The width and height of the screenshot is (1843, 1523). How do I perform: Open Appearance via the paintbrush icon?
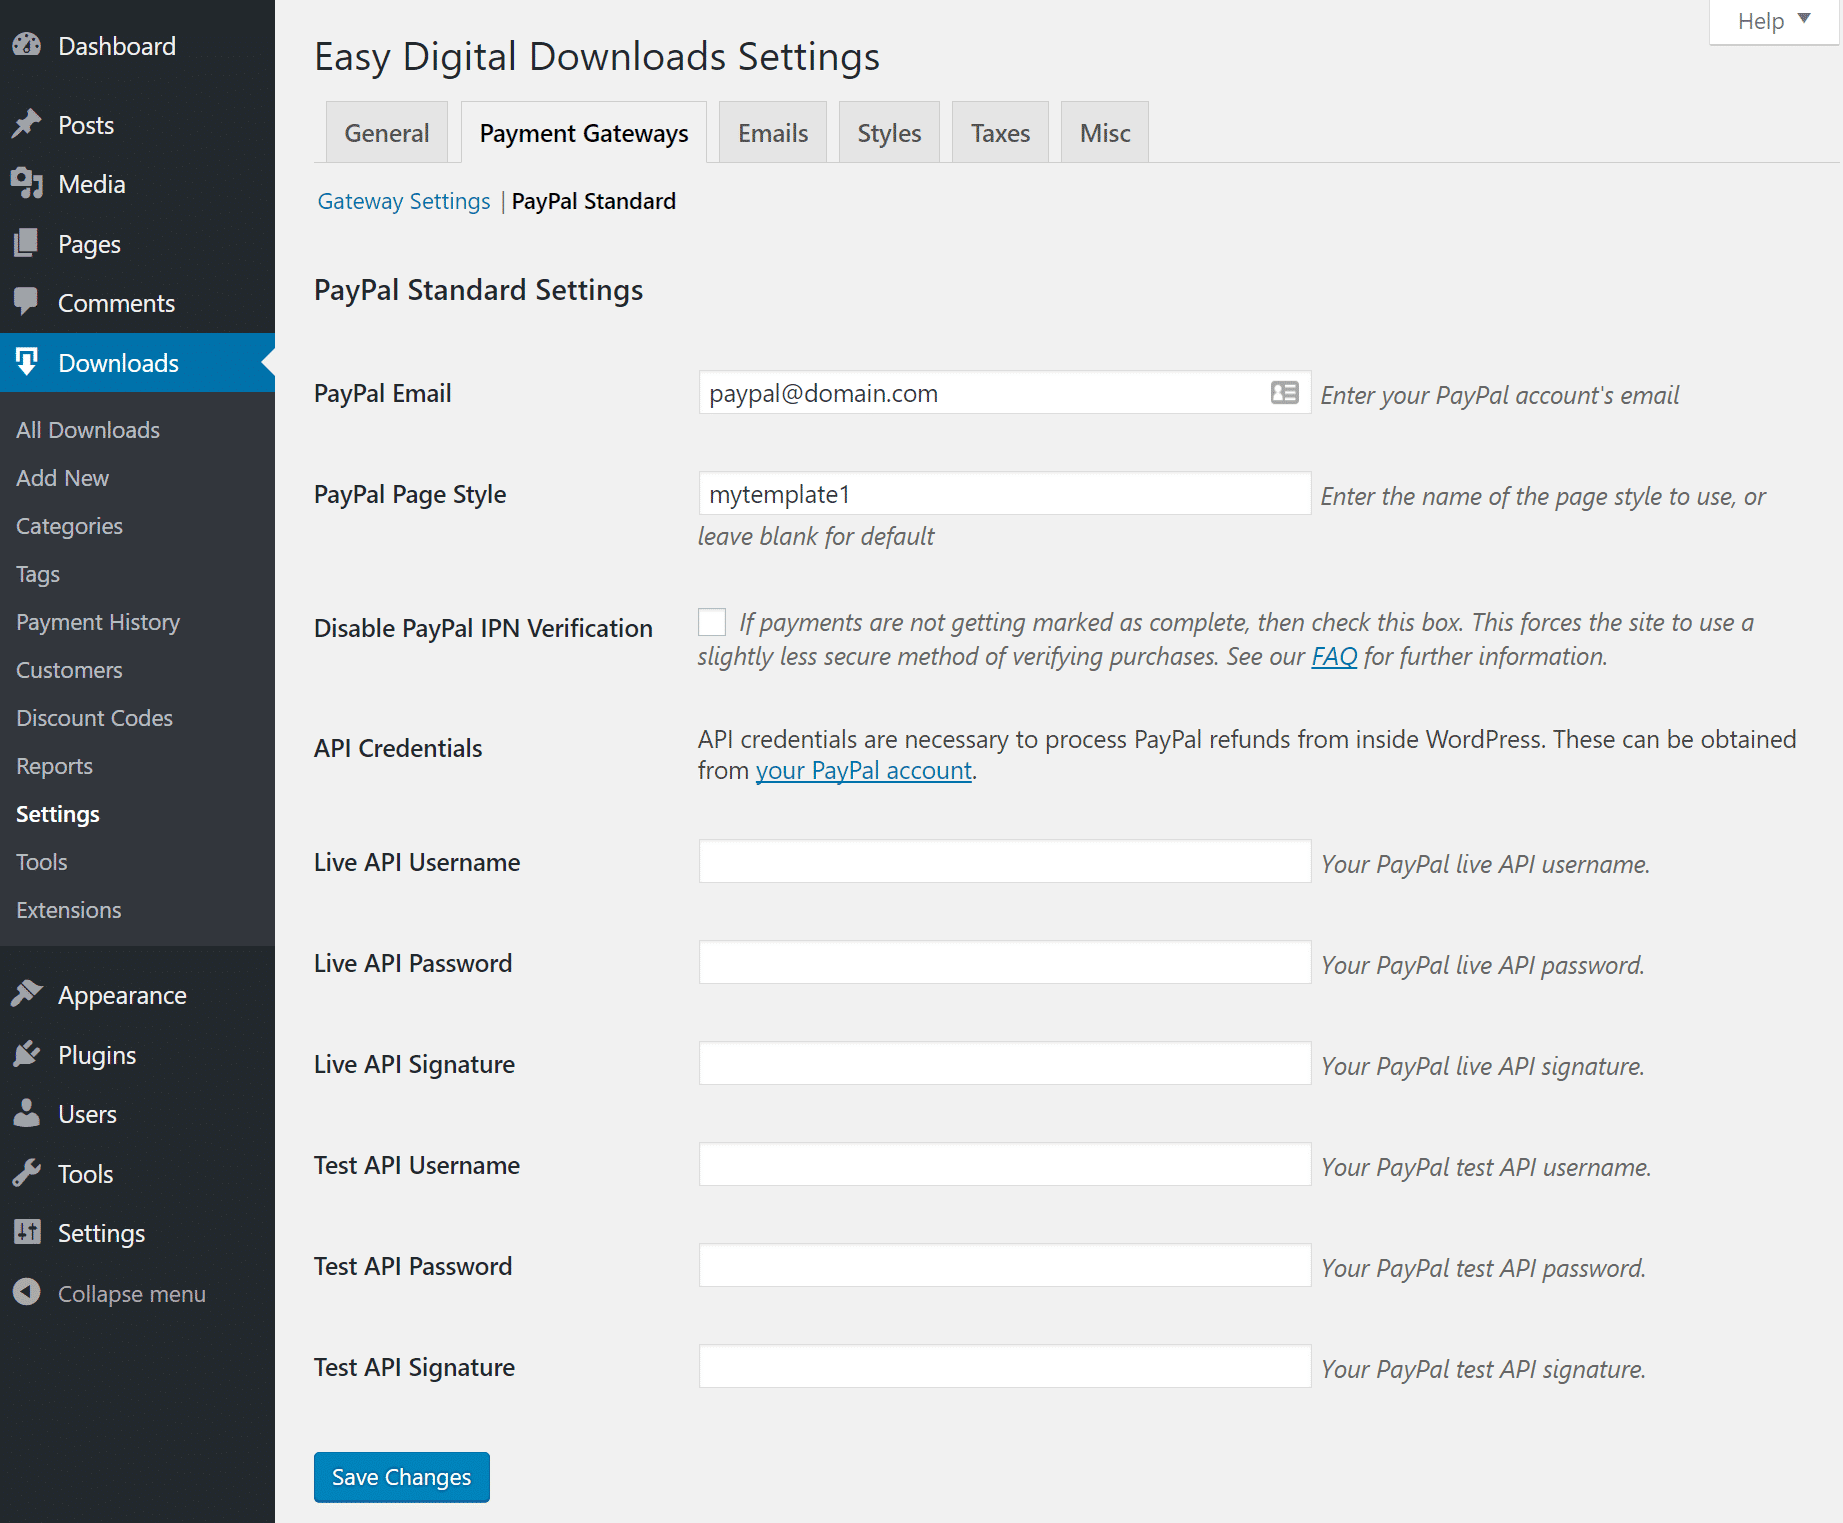coord(27,994)
